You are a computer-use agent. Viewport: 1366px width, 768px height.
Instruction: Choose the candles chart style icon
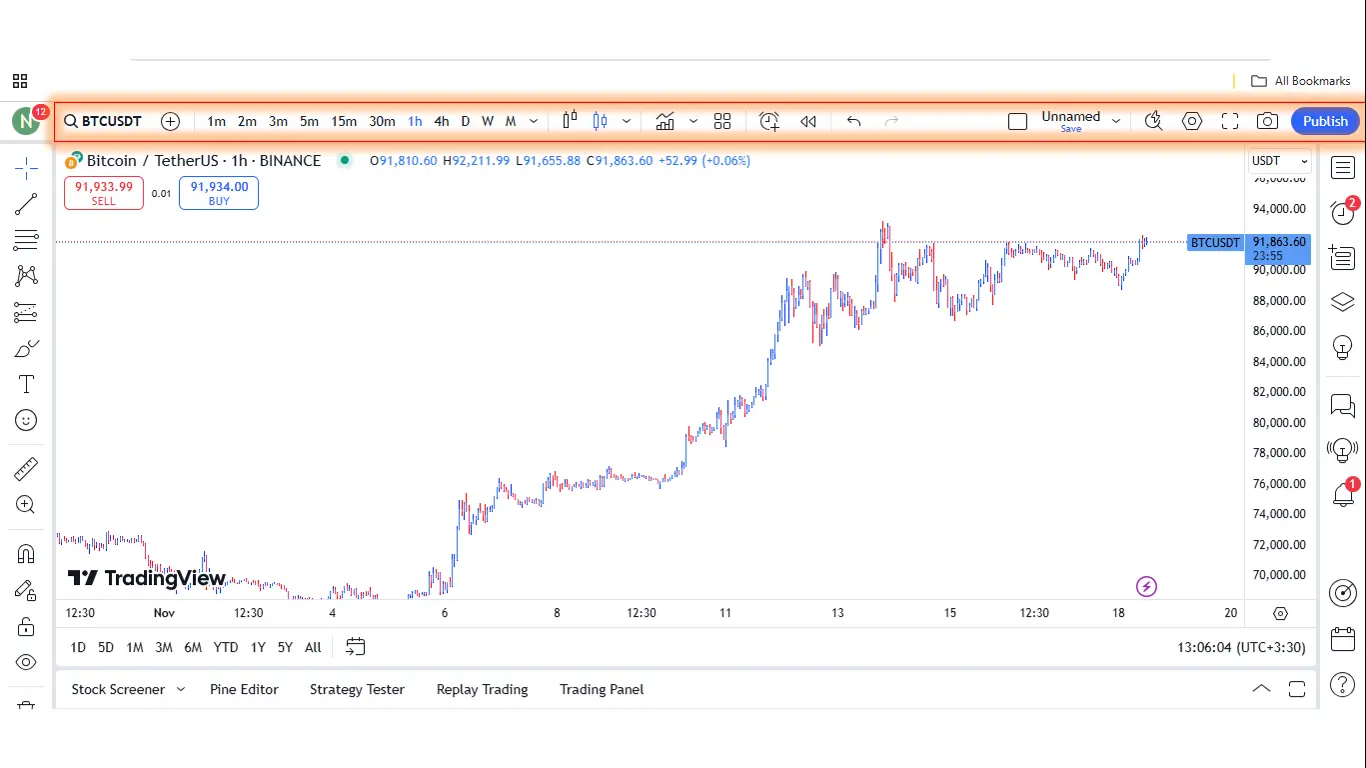point(600,121)
